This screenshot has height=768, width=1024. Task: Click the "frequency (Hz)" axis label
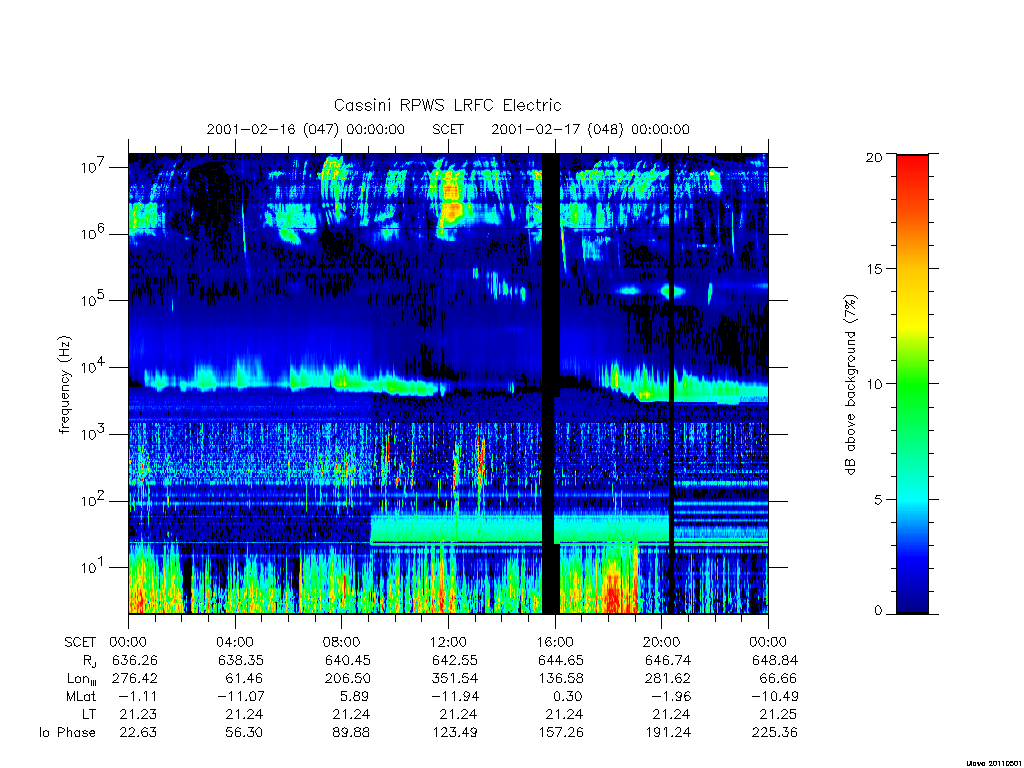pyautogui.click(x=64, y=385)
